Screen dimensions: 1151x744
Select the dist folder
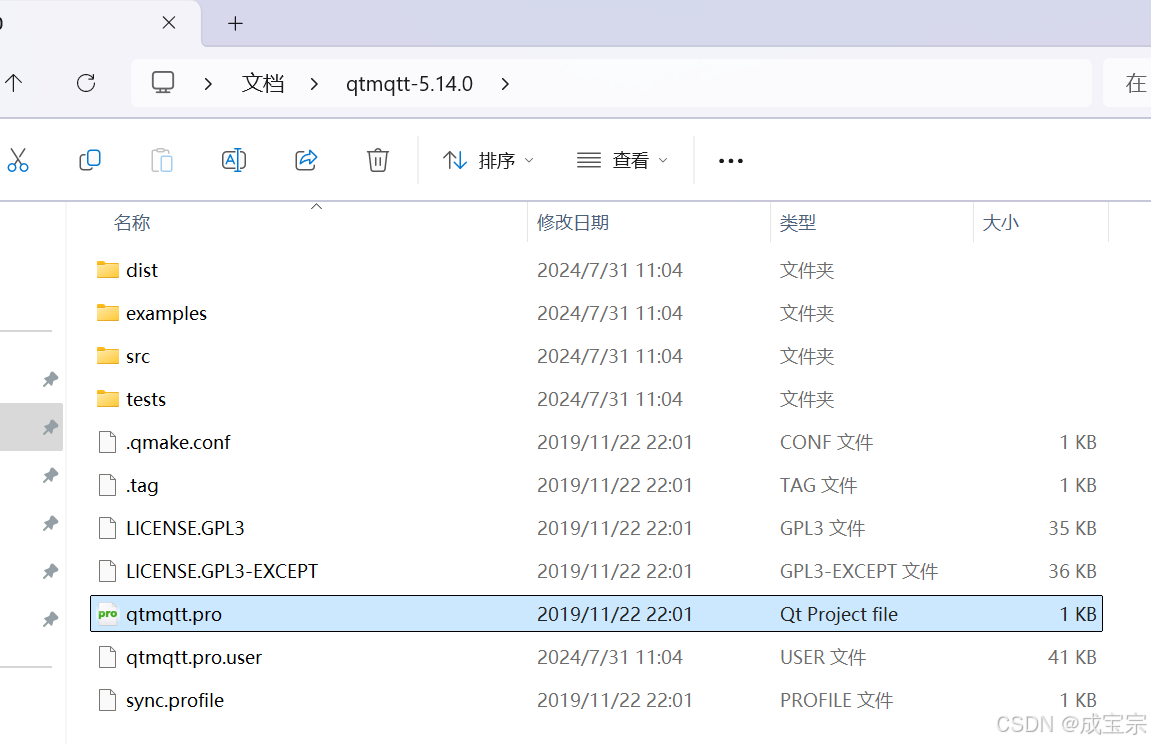596,270
